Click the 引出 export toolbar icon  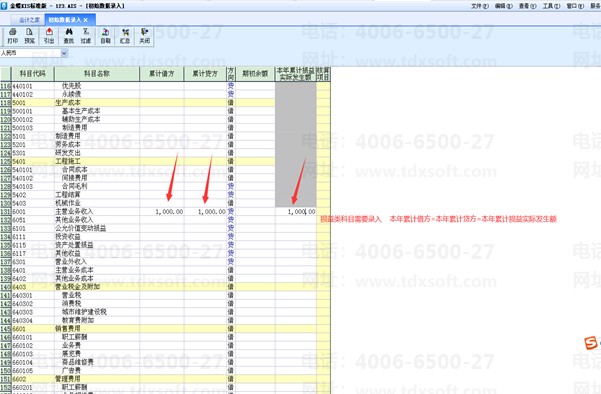(49, 36)
